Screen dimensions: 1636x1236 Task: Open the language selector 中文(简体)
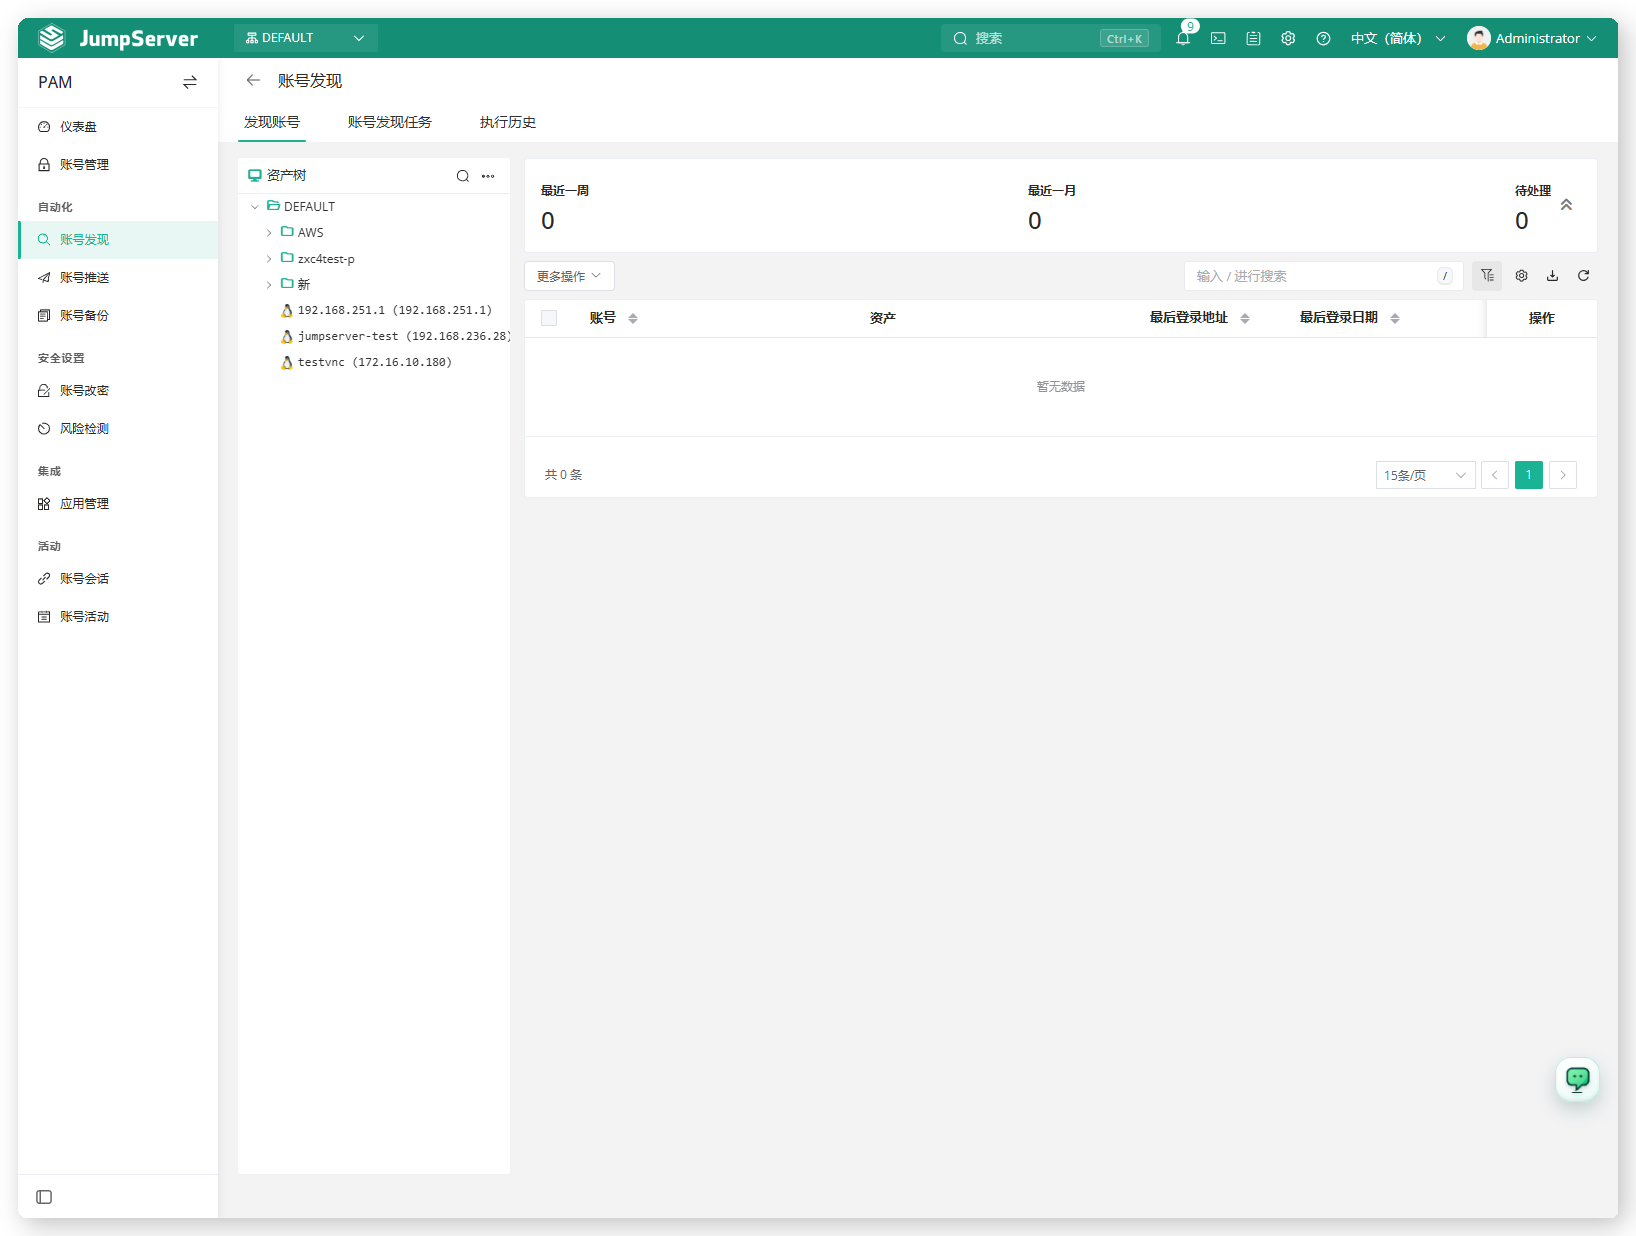pyautogui.click(x=1398, y=39)
